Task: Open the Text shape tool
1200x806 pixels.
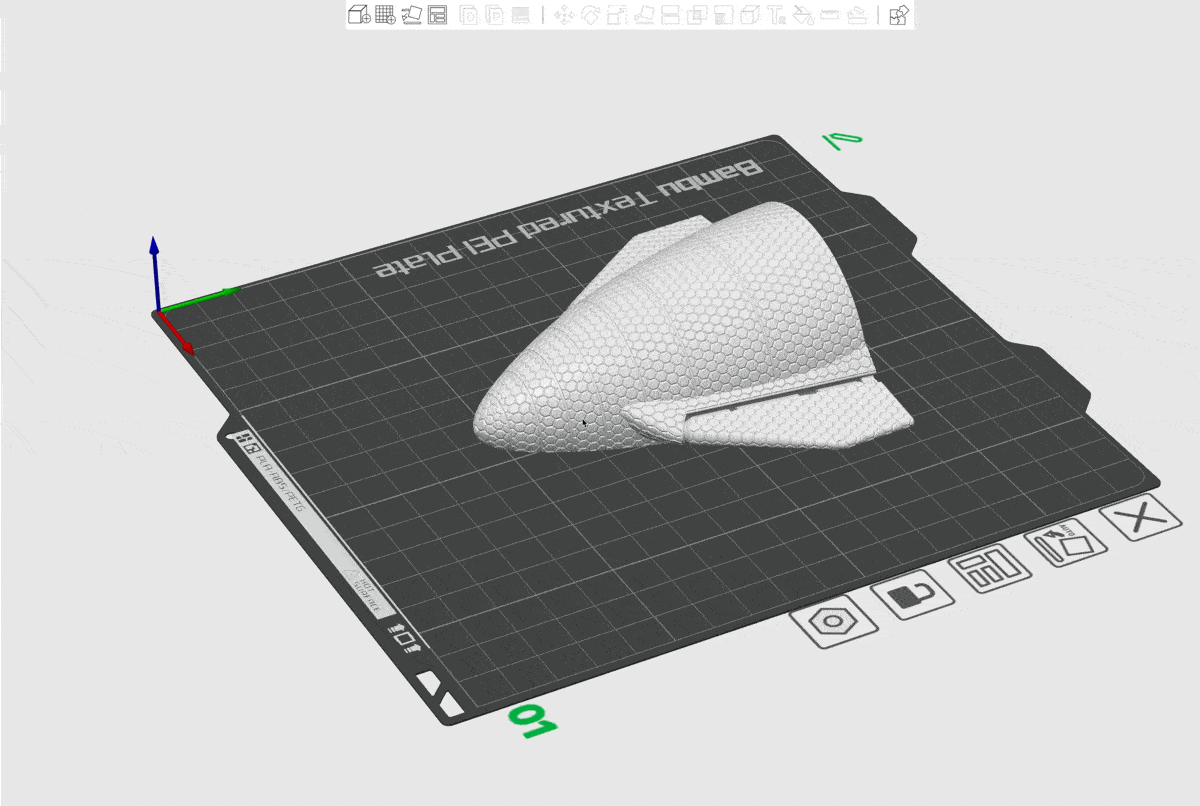Action: pyautogui.click(x=776, y=15)
